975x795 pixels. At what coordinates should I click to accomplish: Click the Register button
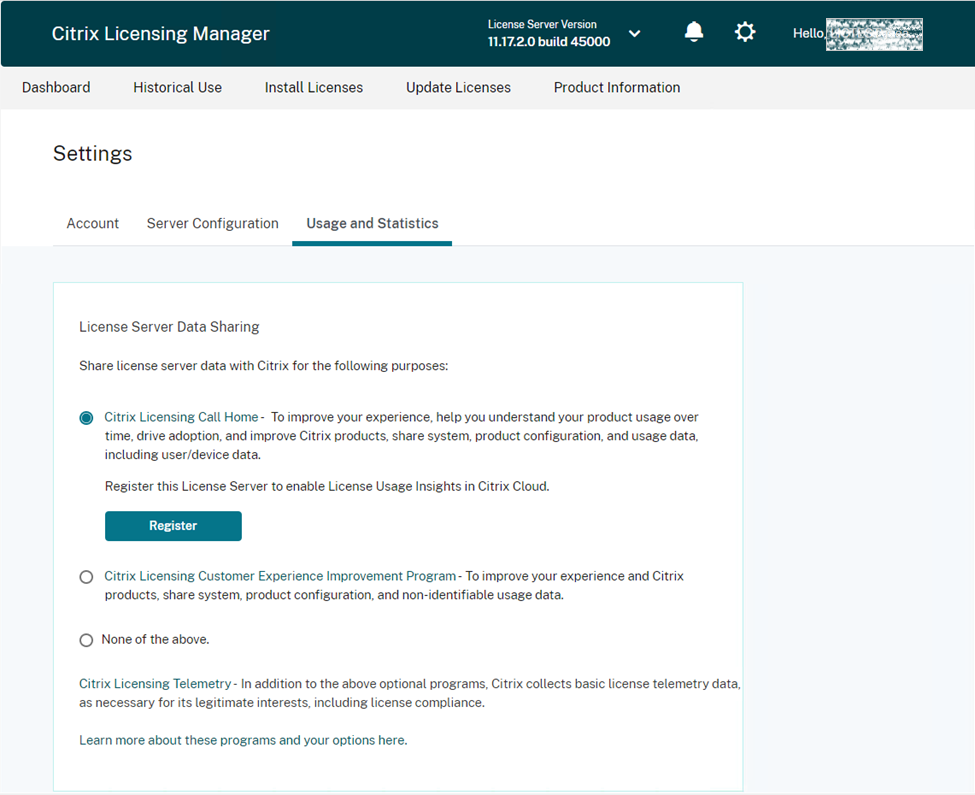(x=173, y=526)
